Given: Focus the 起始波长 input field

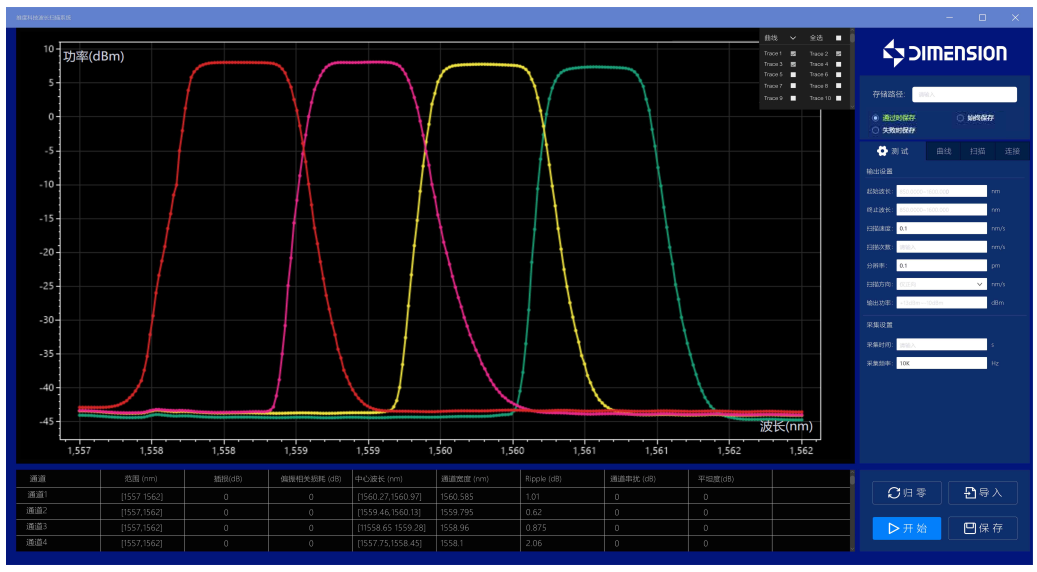Looking at the screenshot, I should [941, 190].
